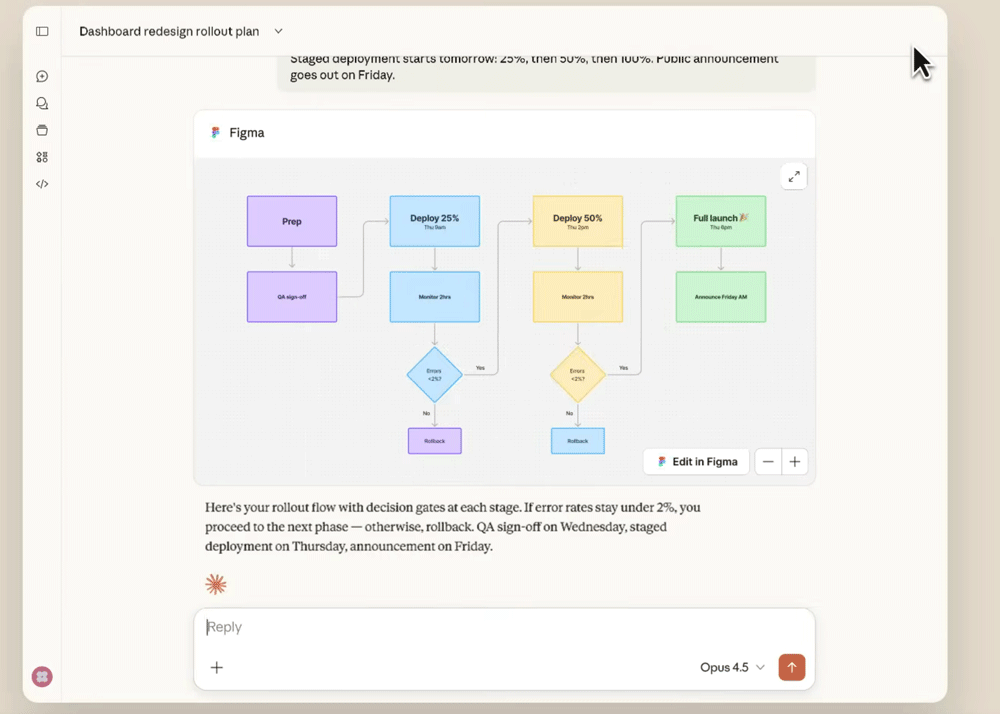This screenshot has height=714, width=1000.
Task: Zoom out the diagram with minus button
Action: click(768, 461)
